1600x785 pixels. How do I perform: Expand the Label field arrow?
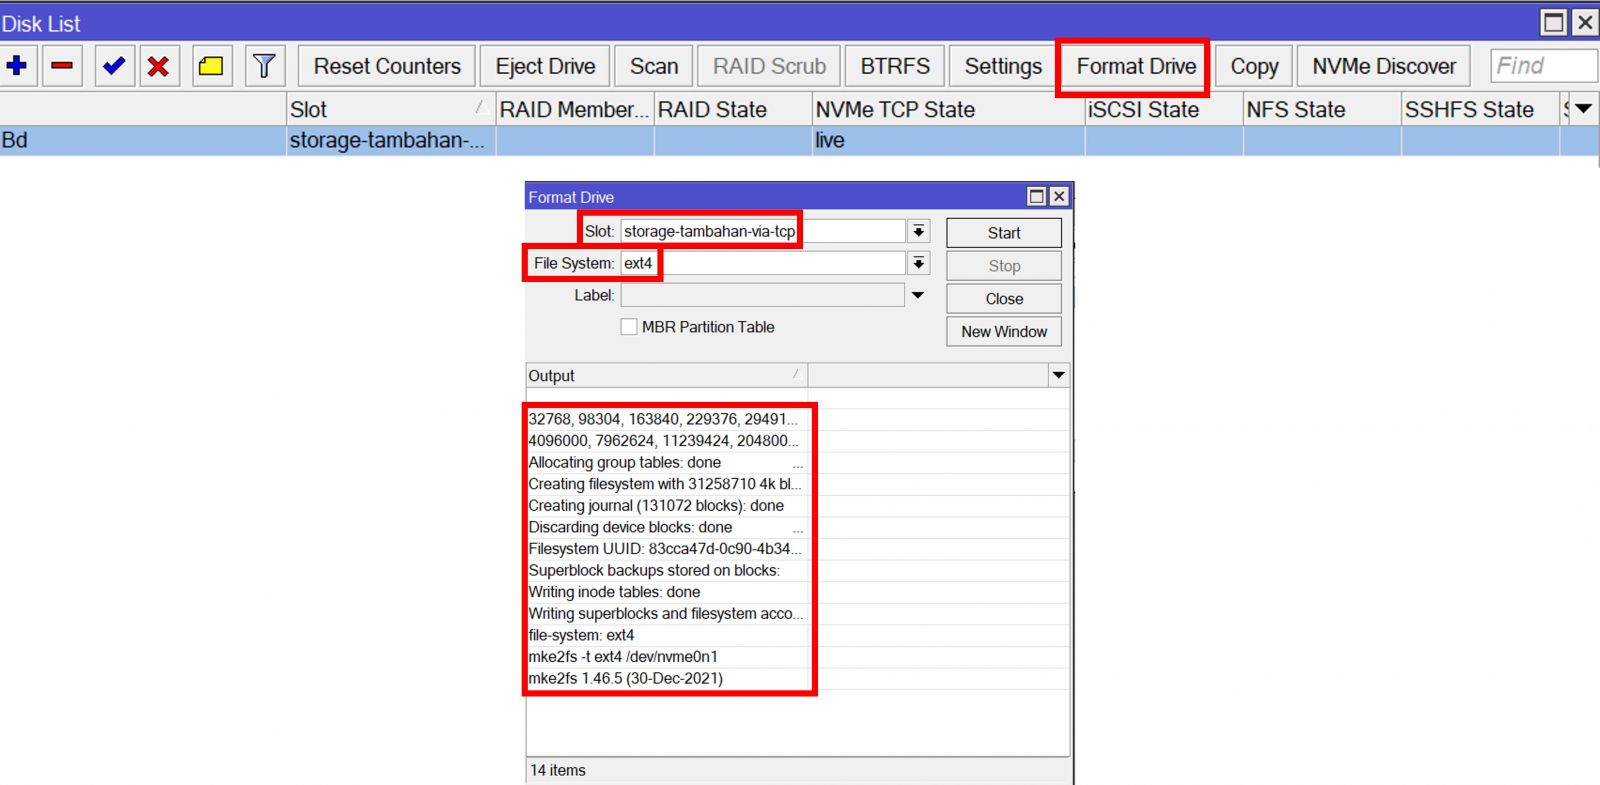pyautogui.click(x=918, y=296)
